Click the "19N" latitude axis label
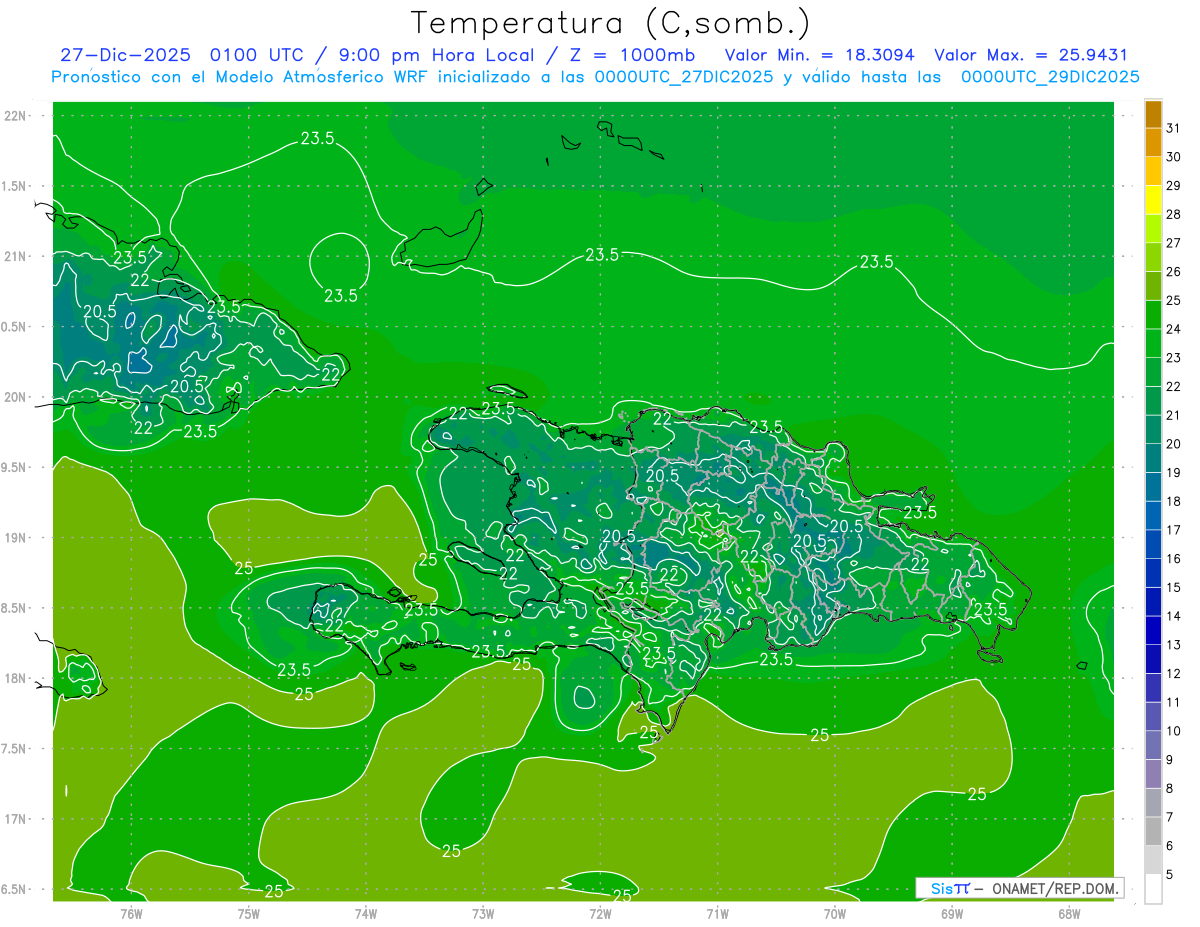Screen dimensions: 1200x927 pyautogui.click(x=15, y=538)
